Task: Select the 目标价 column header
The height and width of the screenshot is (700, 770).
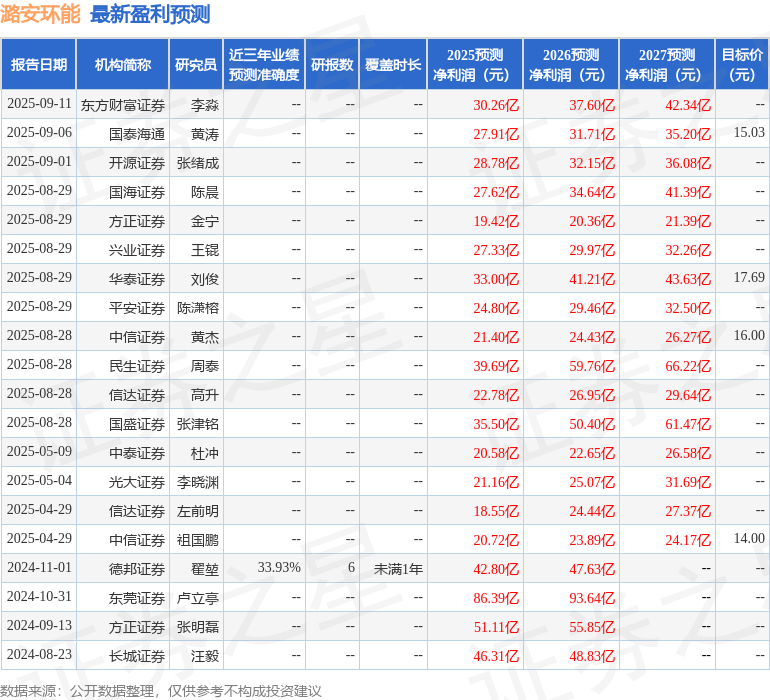Action: tap(742, 65)
